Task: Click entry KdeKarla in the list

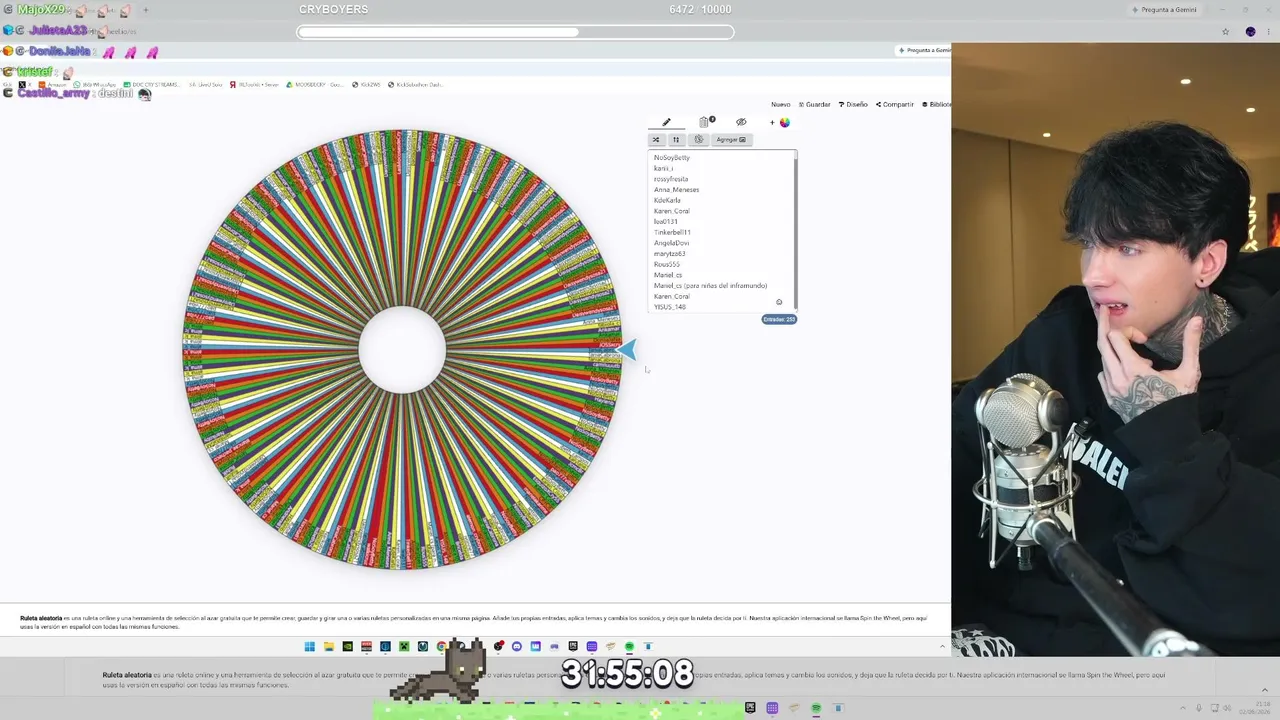Action: pos(667,200)
